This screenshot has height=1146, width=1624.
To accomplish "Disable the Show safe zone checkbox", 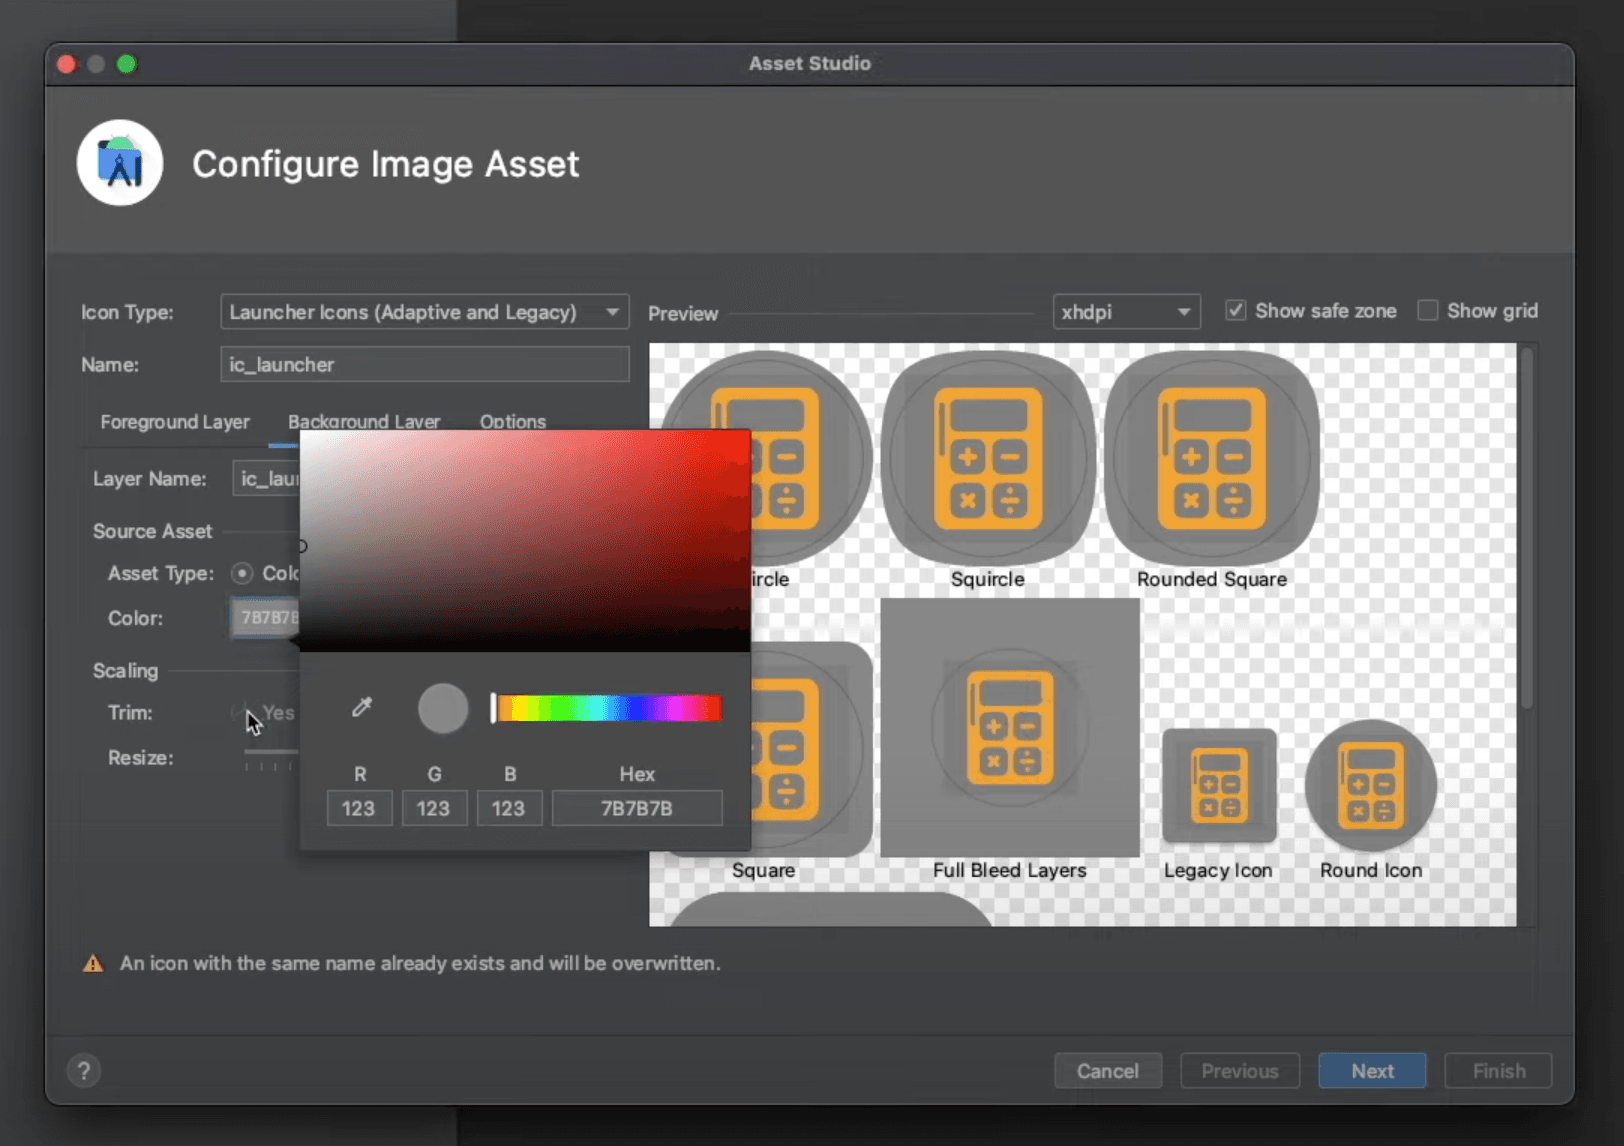I will (1236, 311).
